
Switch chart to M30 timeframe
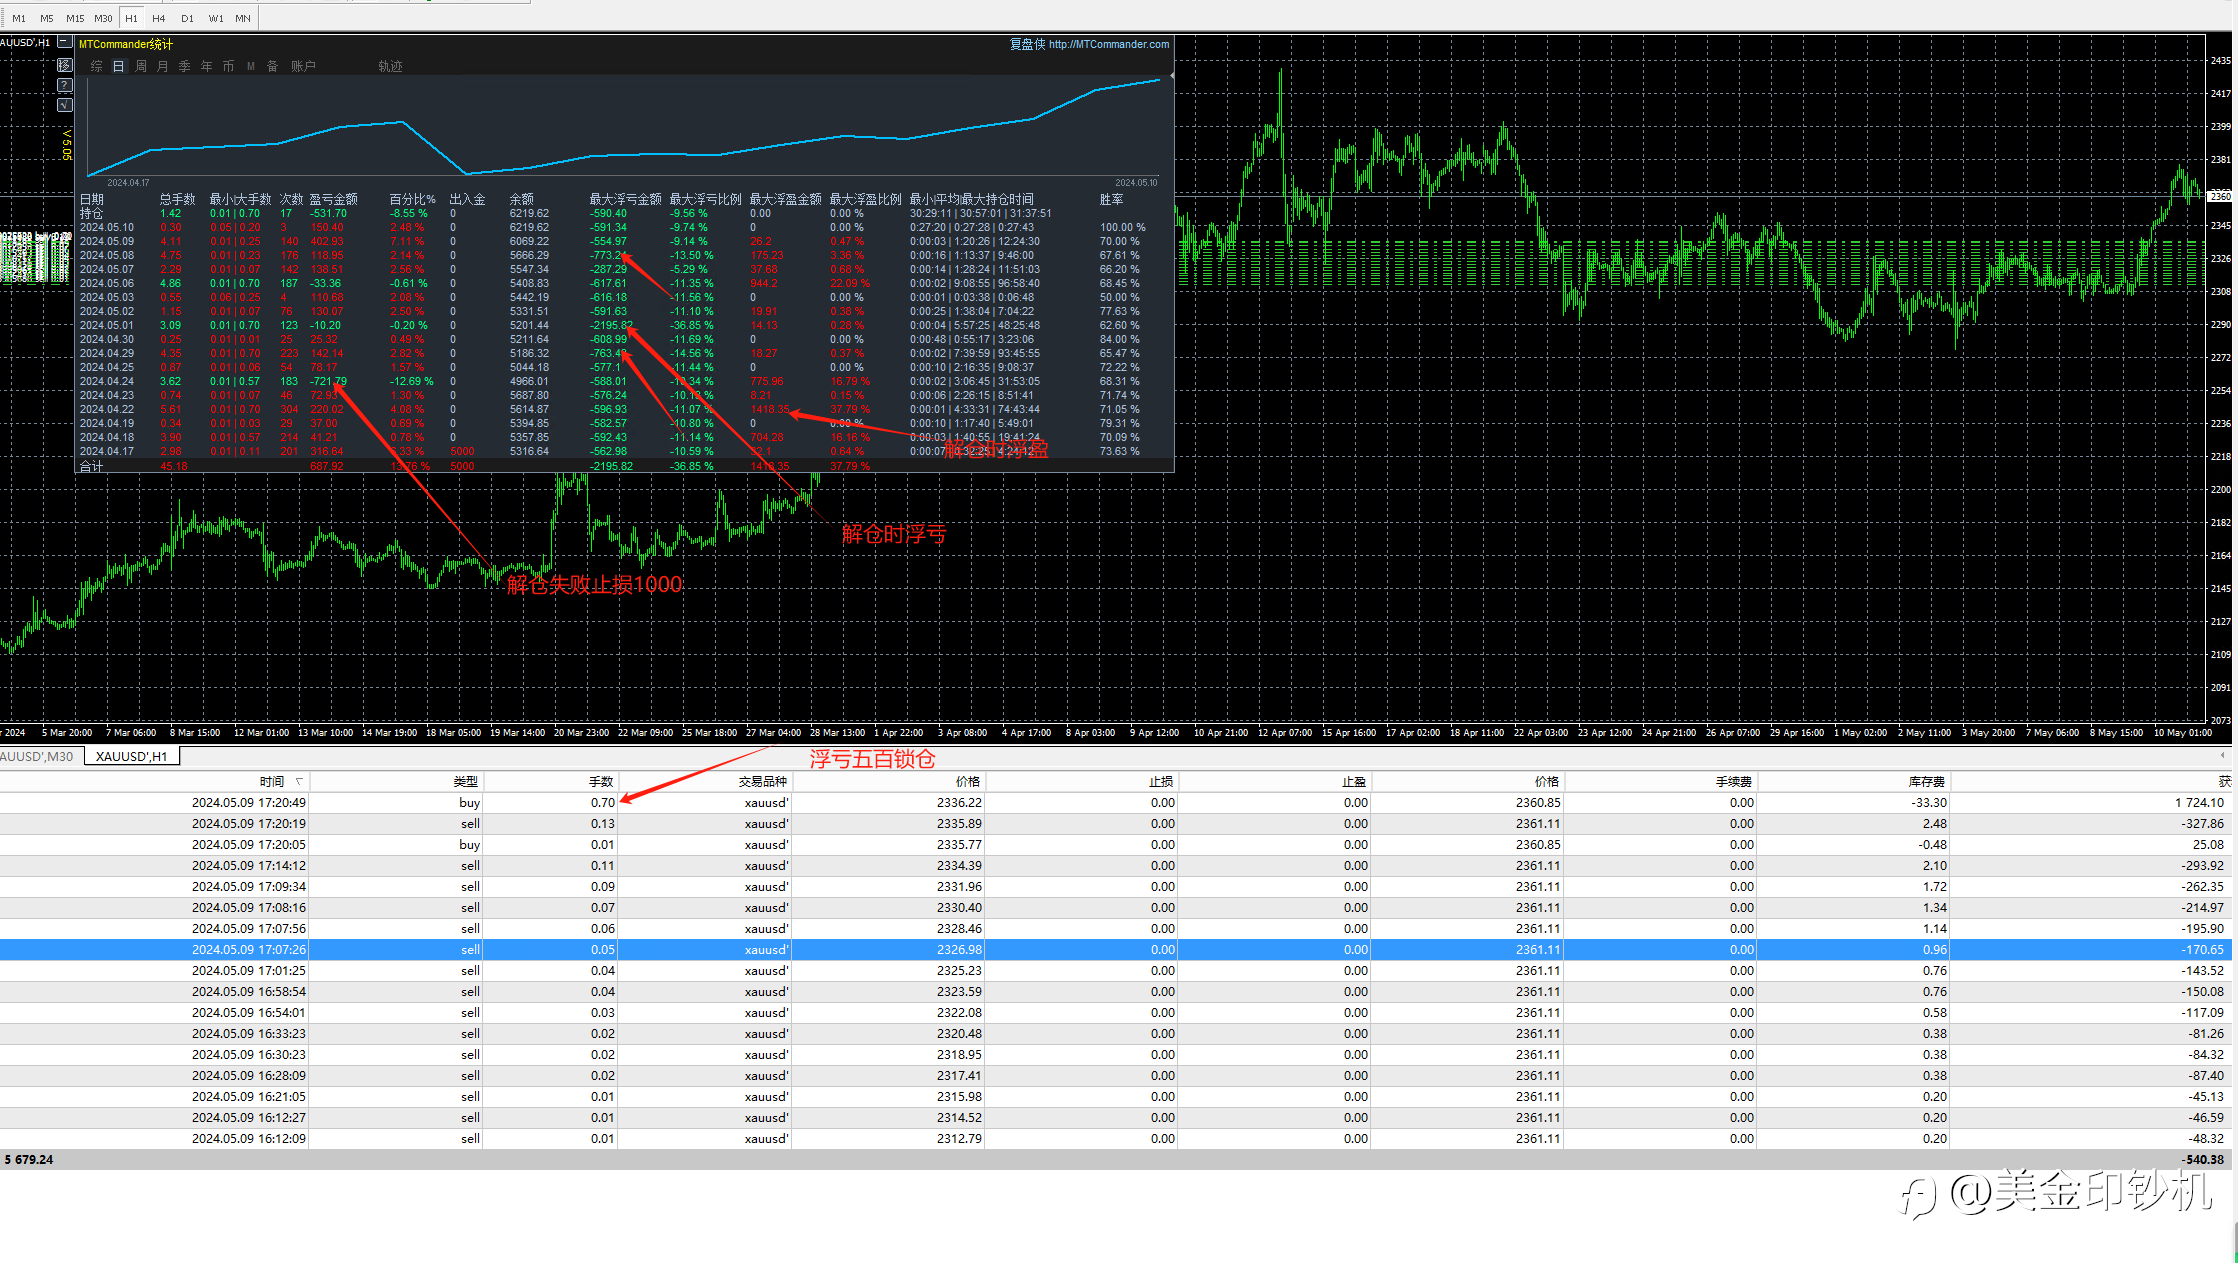(x=103, y=18)
